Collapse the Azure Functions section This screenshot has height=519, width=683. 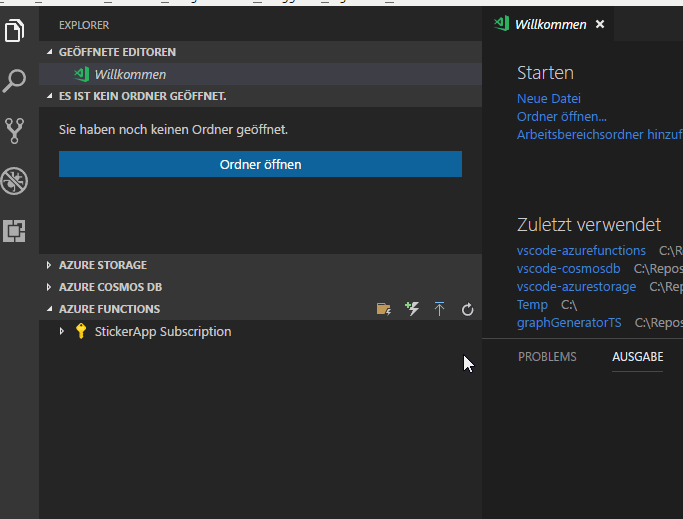coord(49,309)
